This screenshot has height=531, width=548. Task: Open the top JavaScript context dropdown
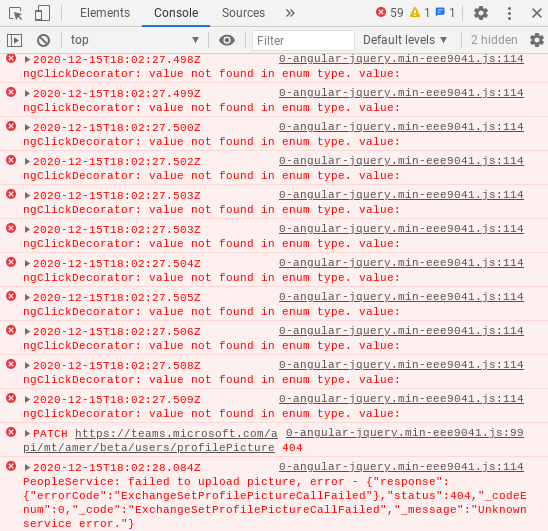tap(135, 40)
